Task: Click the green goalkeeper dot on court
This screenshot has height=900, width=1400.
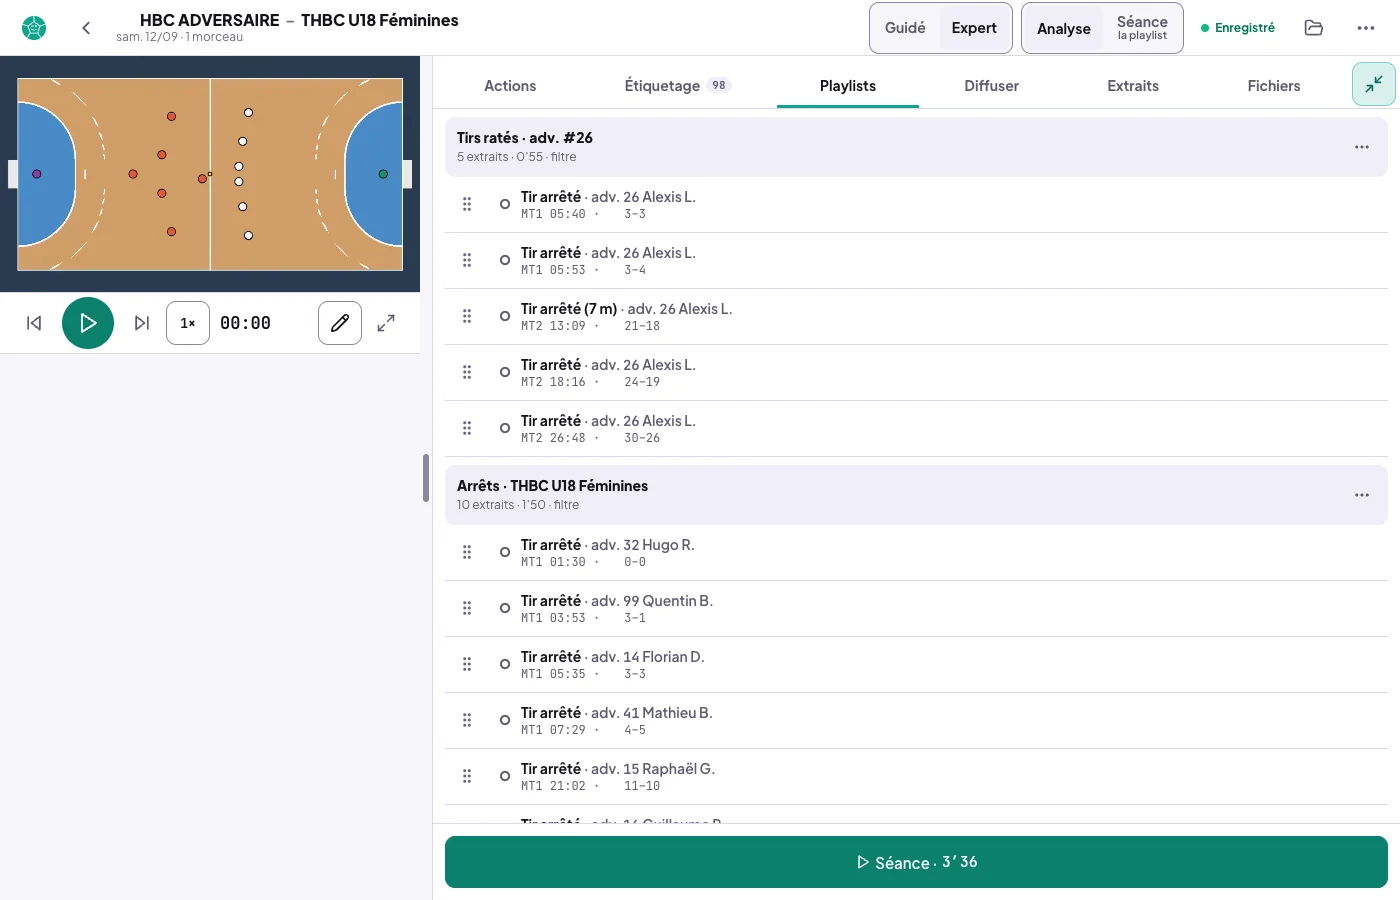Action: 383,174
